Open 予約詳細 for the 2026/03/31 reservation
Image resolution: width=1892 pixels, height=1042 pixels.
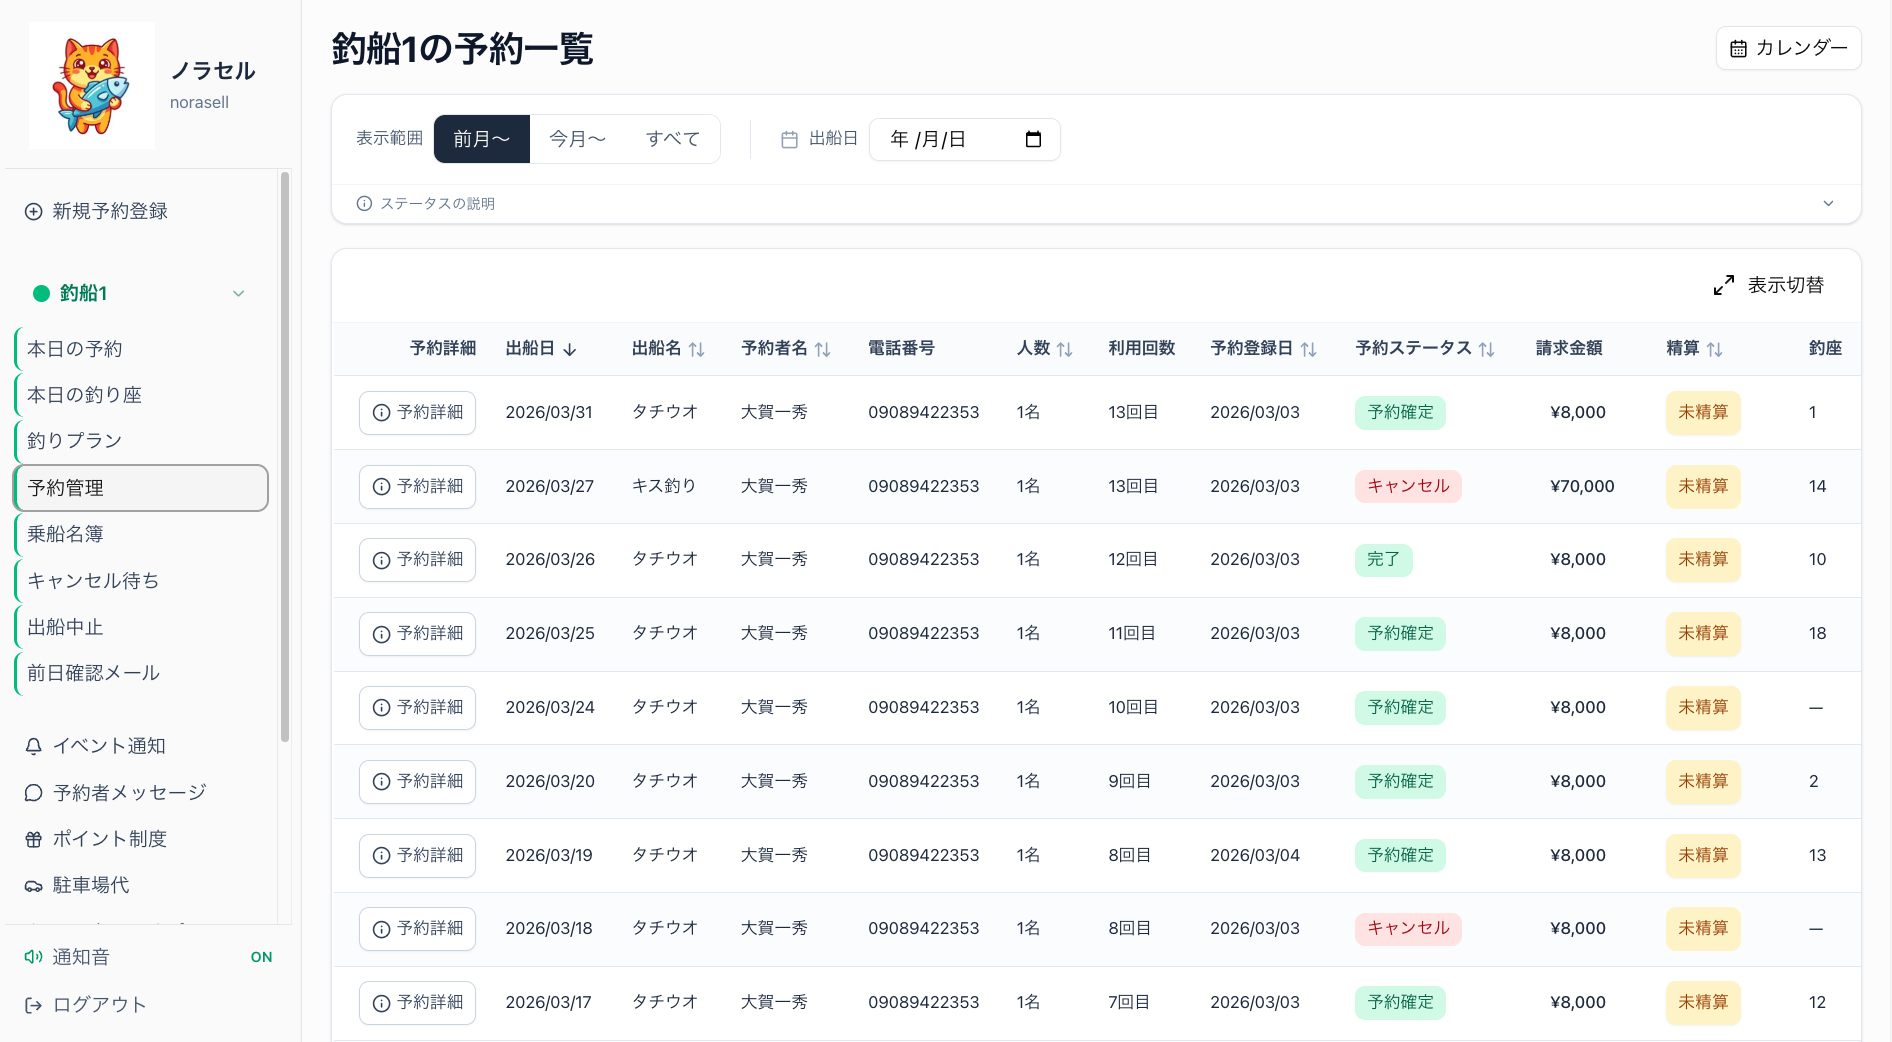[417, 412]
